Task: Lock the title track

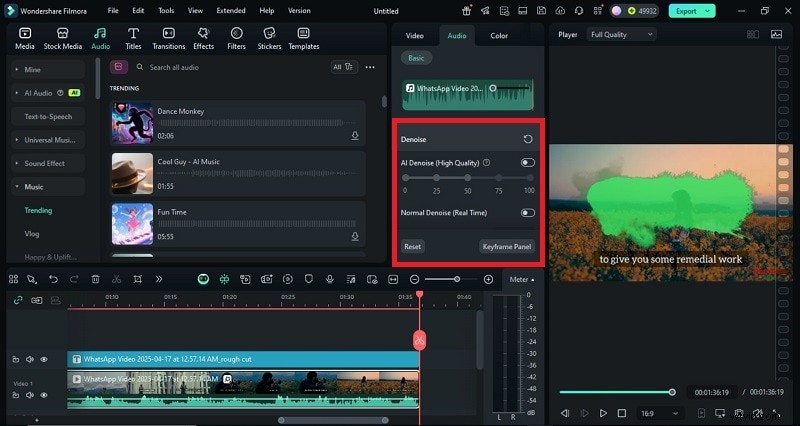Action: pos(16,359)
